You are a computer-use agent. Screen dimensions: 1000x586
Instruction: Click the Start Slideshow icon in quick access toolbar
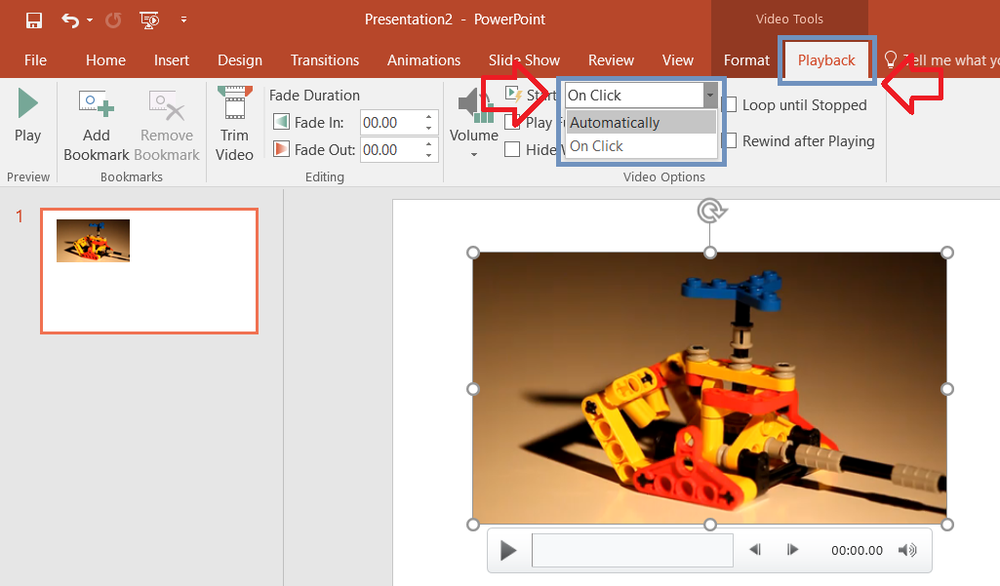pyautogui.click(x=150, y=18)
